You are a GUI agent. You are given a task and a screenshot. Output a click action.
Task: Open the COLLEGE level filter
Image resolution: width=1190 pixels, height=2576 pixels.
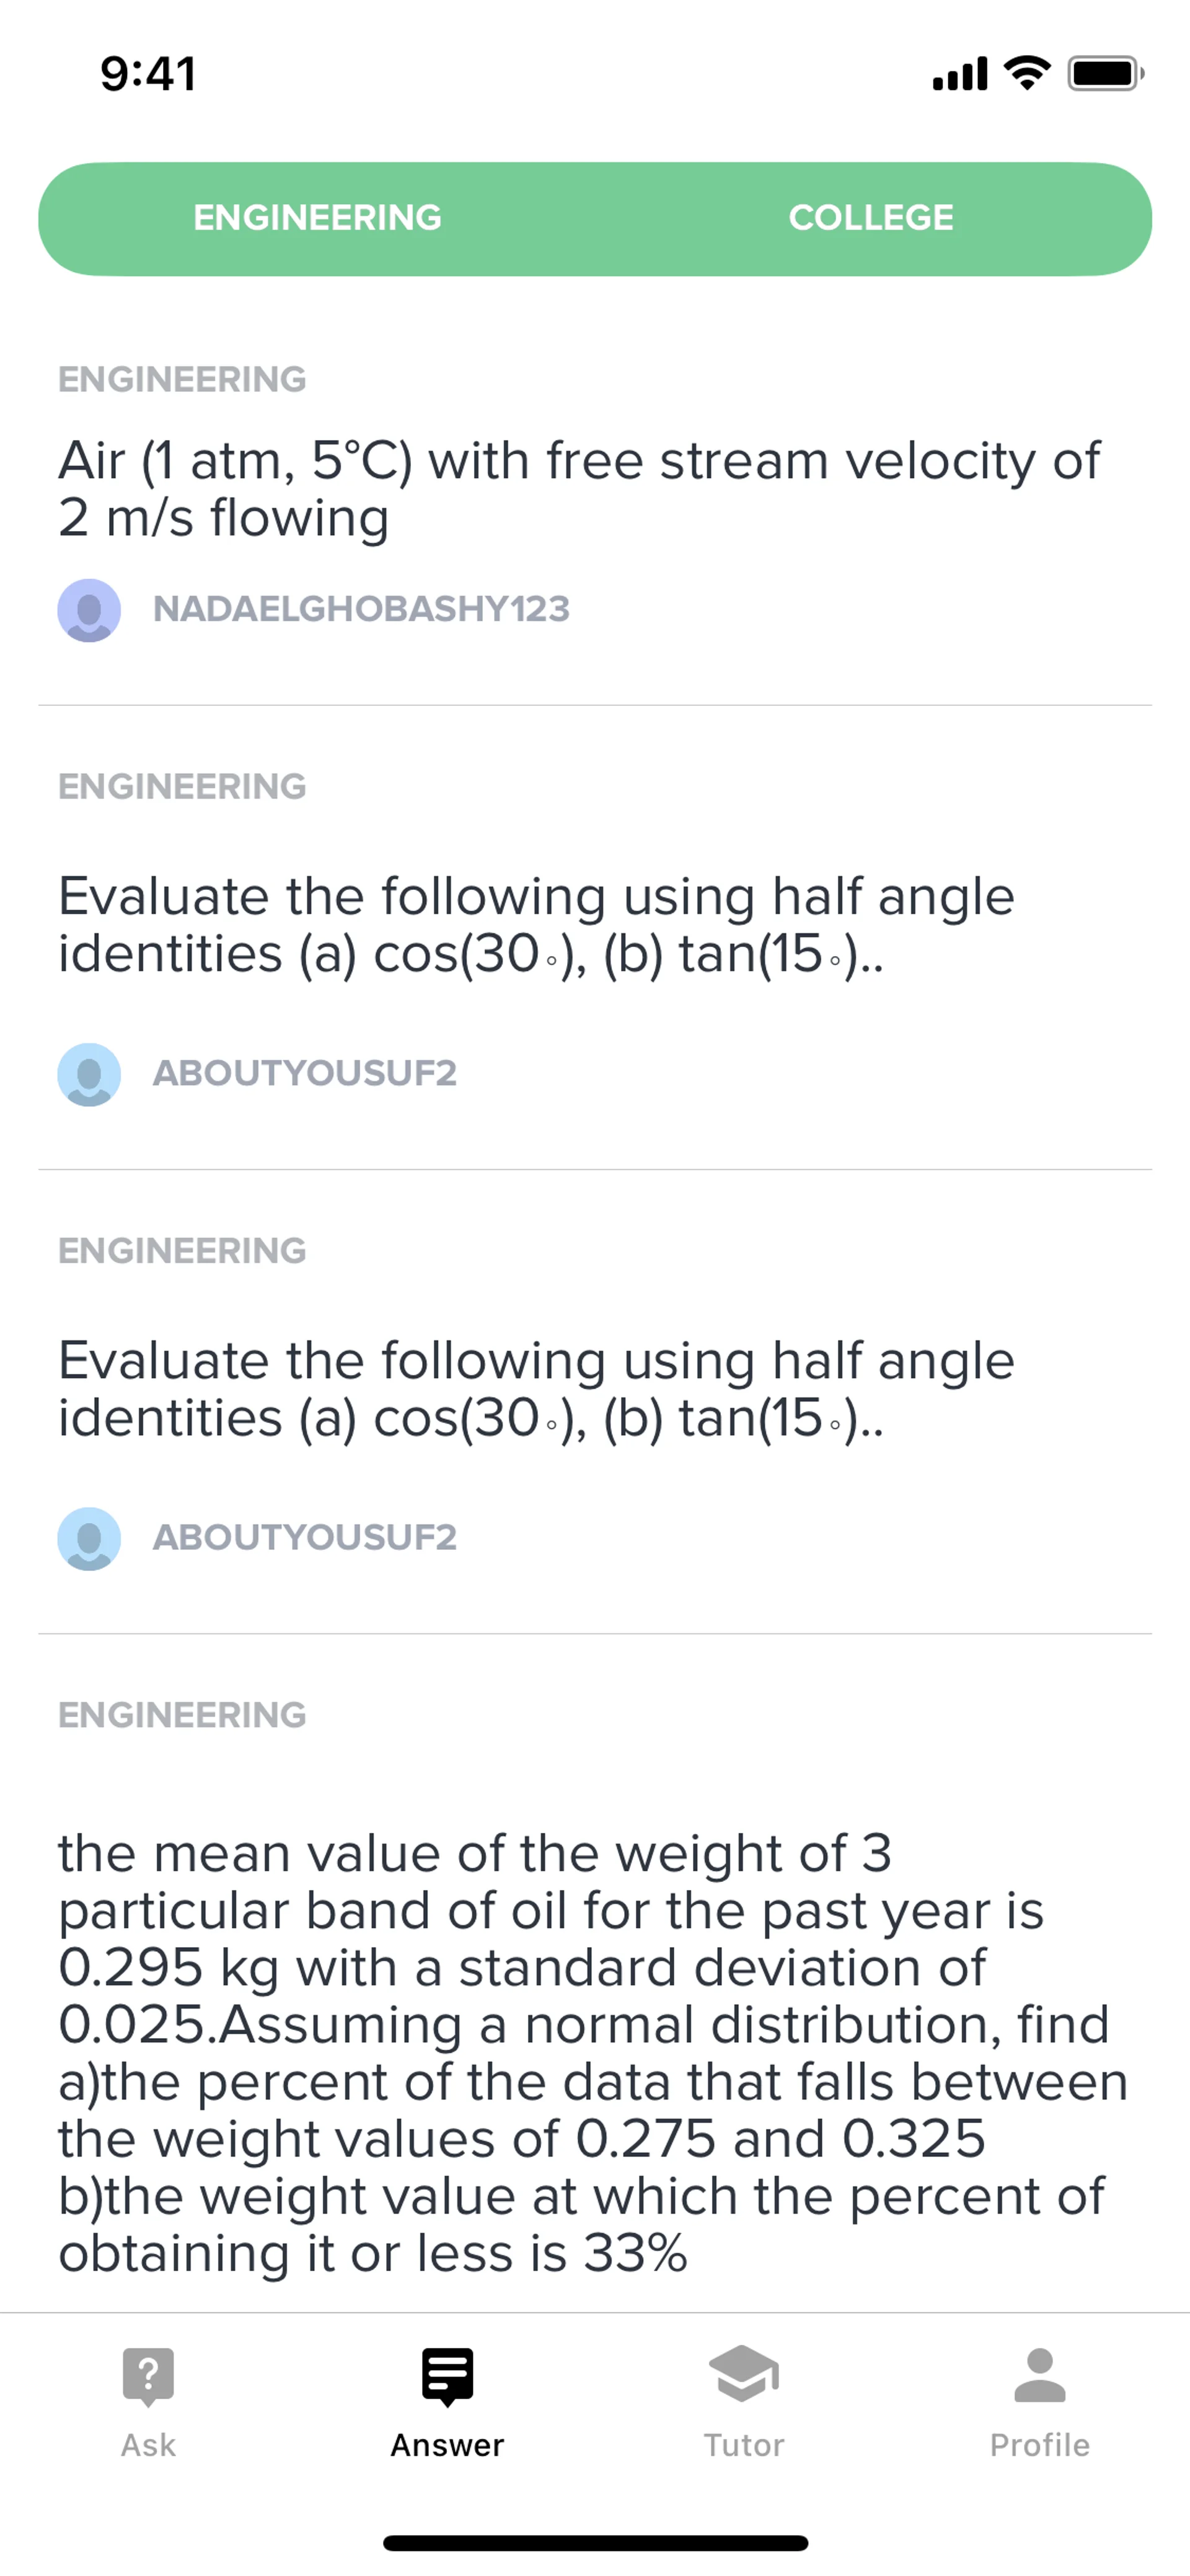click(x=871, y=218)
